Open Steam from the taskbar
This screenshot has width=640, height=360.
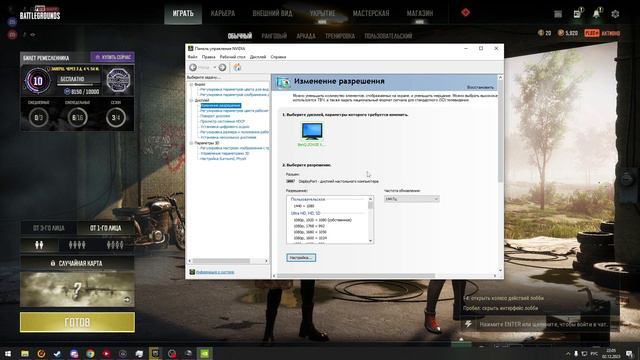point(58,353)
